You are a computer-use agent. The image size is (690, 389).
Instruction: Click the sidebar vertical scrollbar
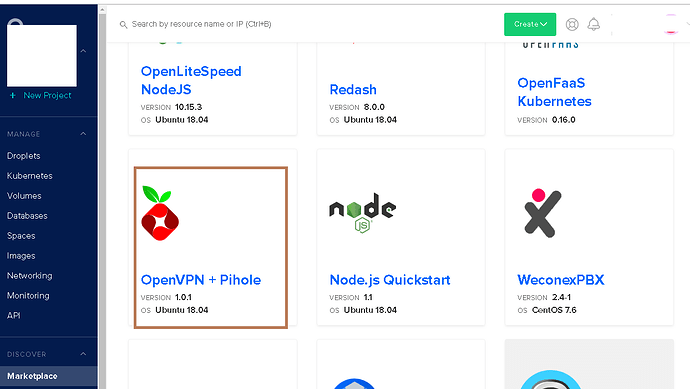click(x=102, y=201)
